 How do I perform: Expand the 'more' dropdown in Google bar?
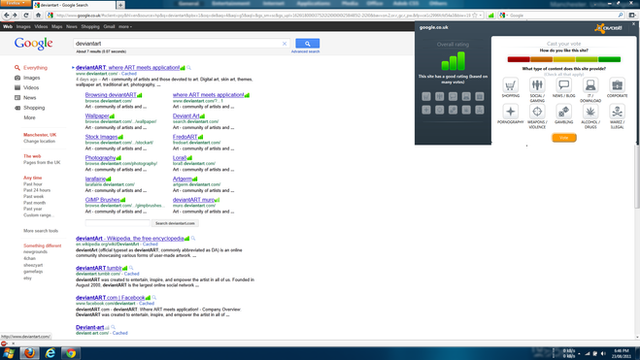click(125, 27)
